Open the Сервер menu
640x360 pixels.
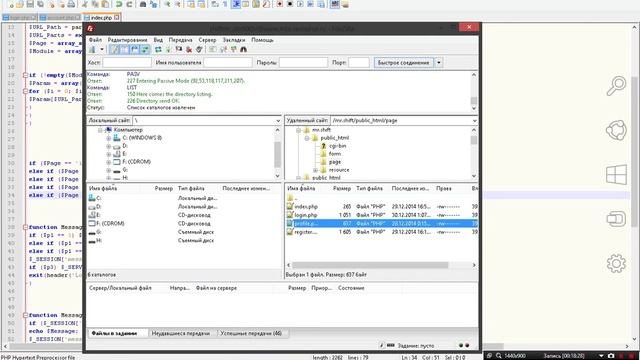(207, 40)
